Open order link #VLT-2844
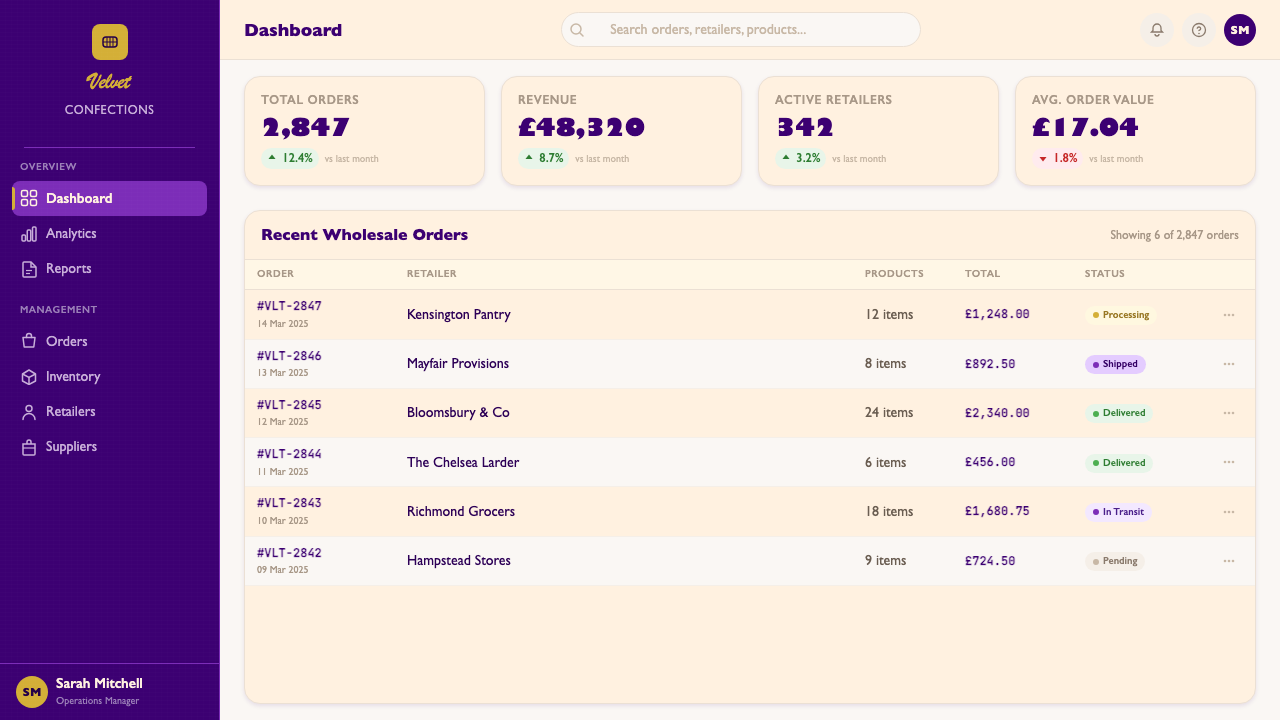1280x720 pixels. (x=289, y=454)
